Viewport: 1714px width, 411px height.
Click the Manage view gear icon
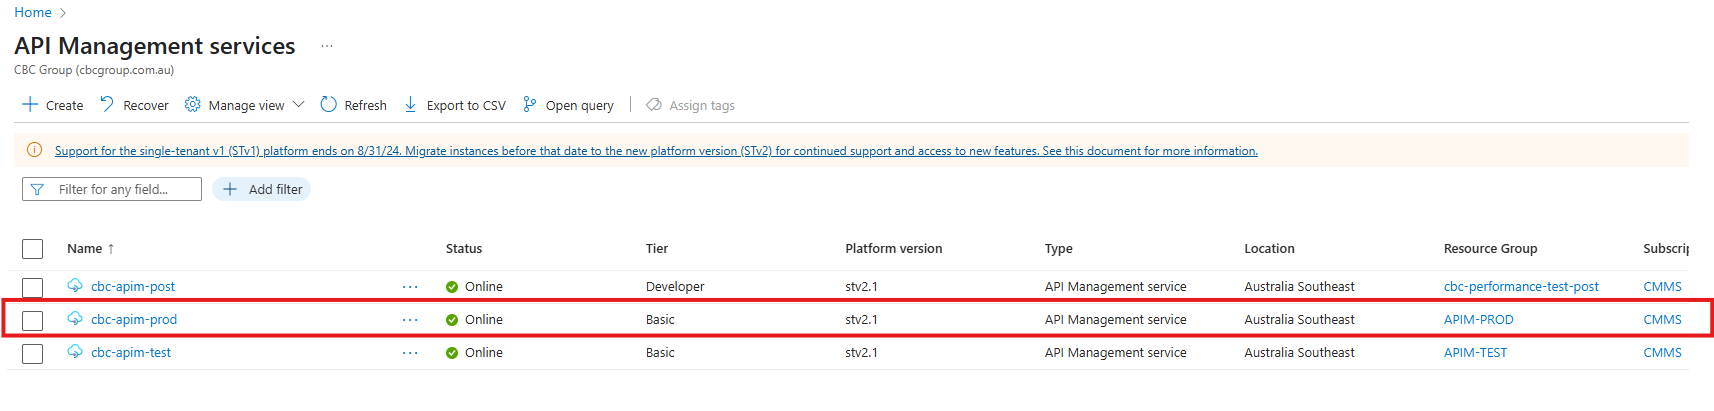point(193,104)
